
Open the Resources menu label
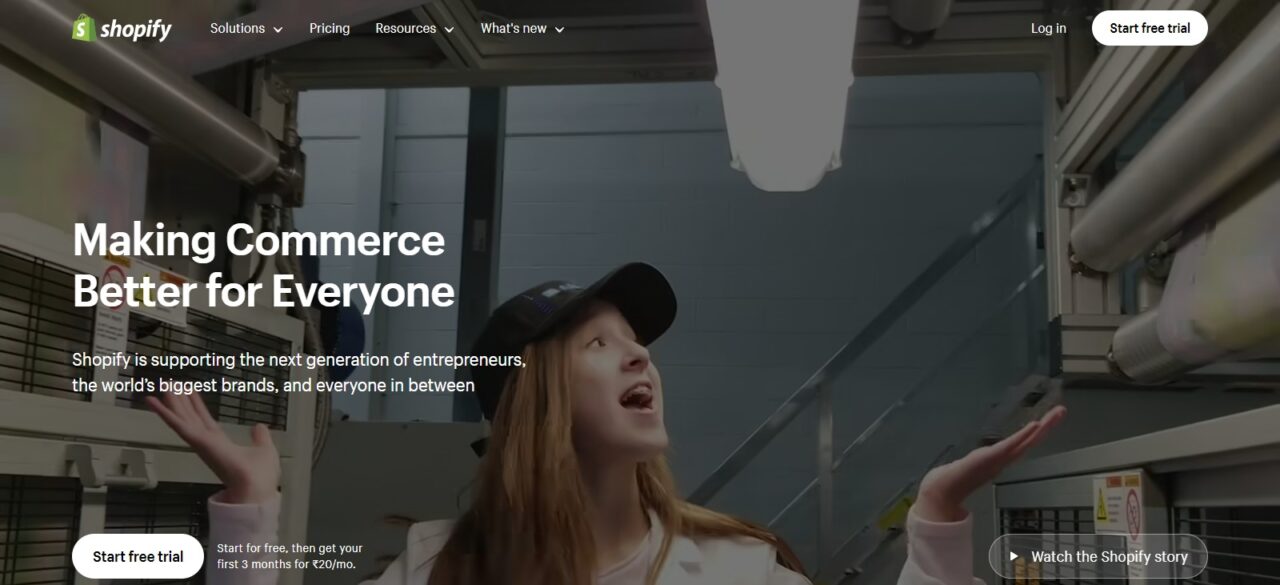[405, 28]
